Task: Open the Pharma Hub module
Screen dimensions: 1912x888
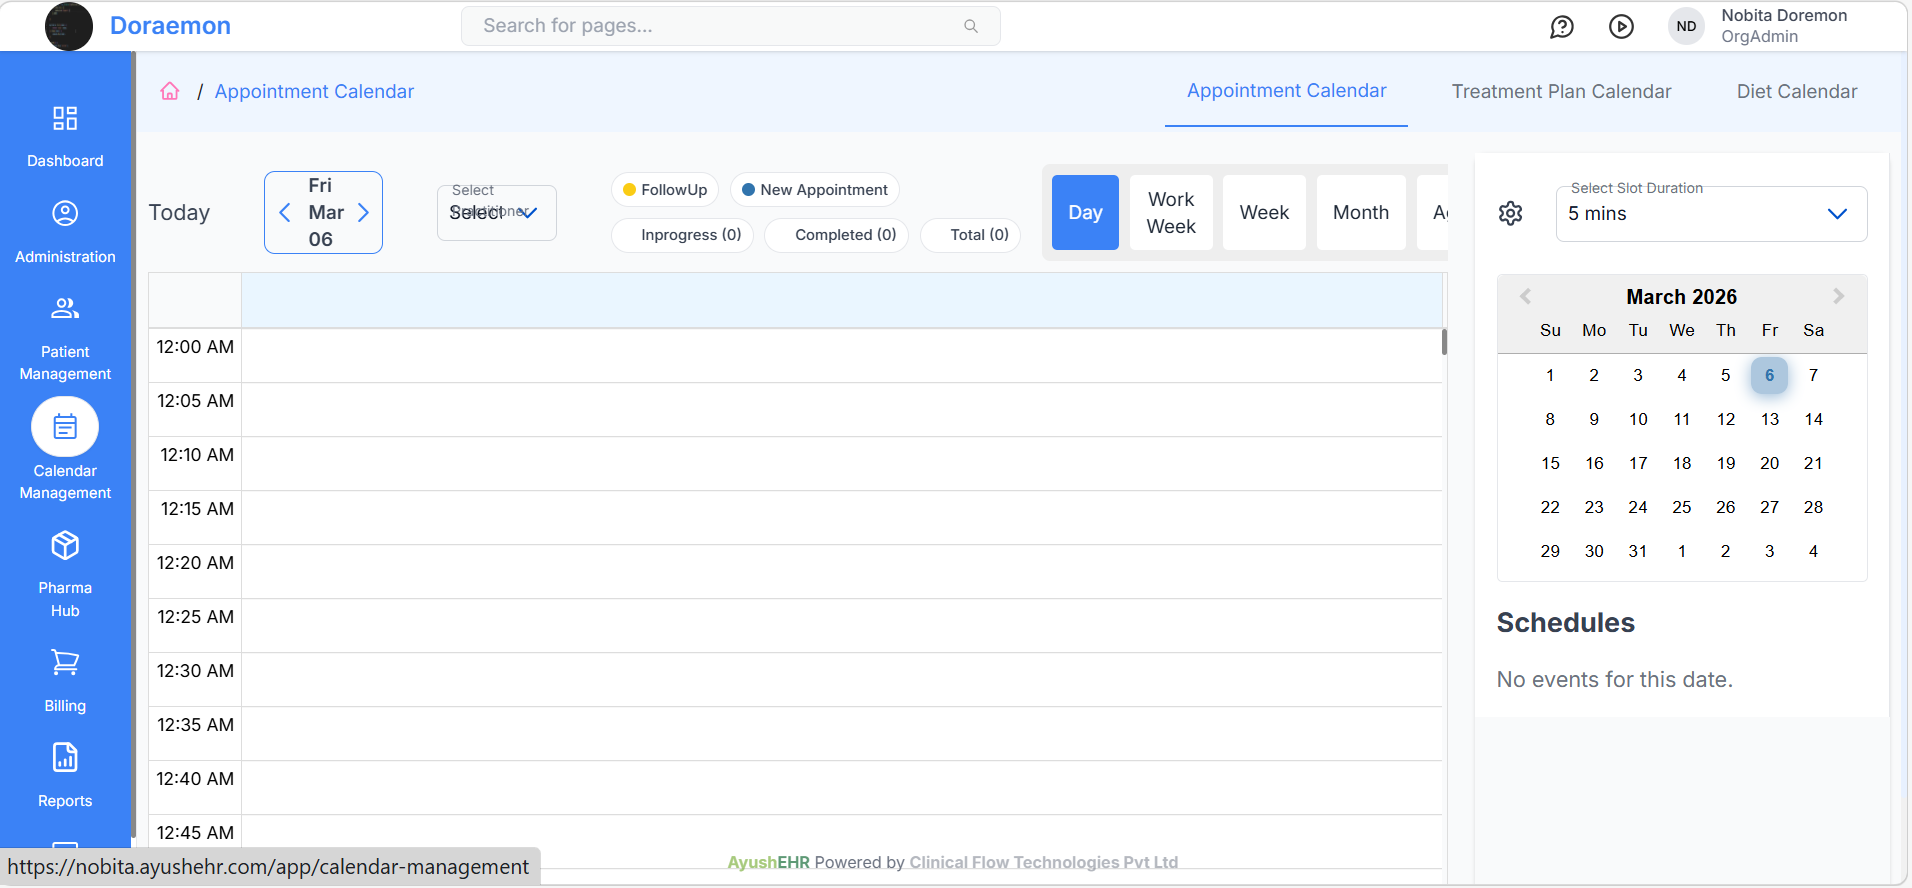Action: [x=65, y=546]
